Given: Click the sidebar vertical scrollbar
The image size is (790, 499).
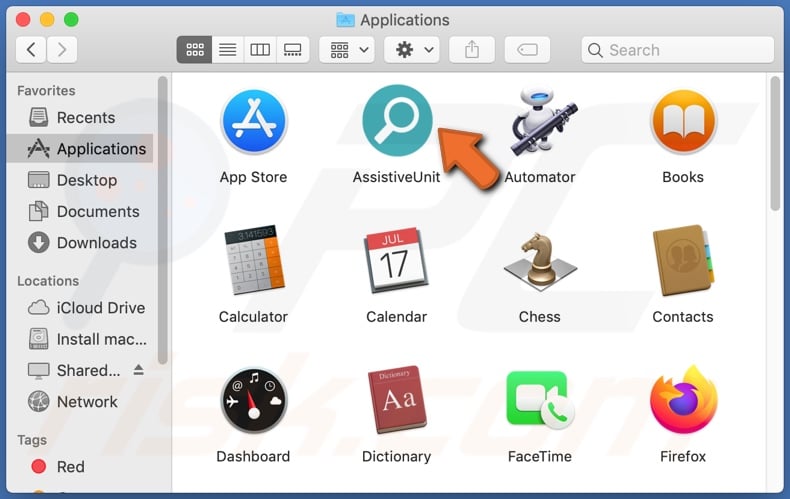Looking at the screenshot, I should coord(162,220).
